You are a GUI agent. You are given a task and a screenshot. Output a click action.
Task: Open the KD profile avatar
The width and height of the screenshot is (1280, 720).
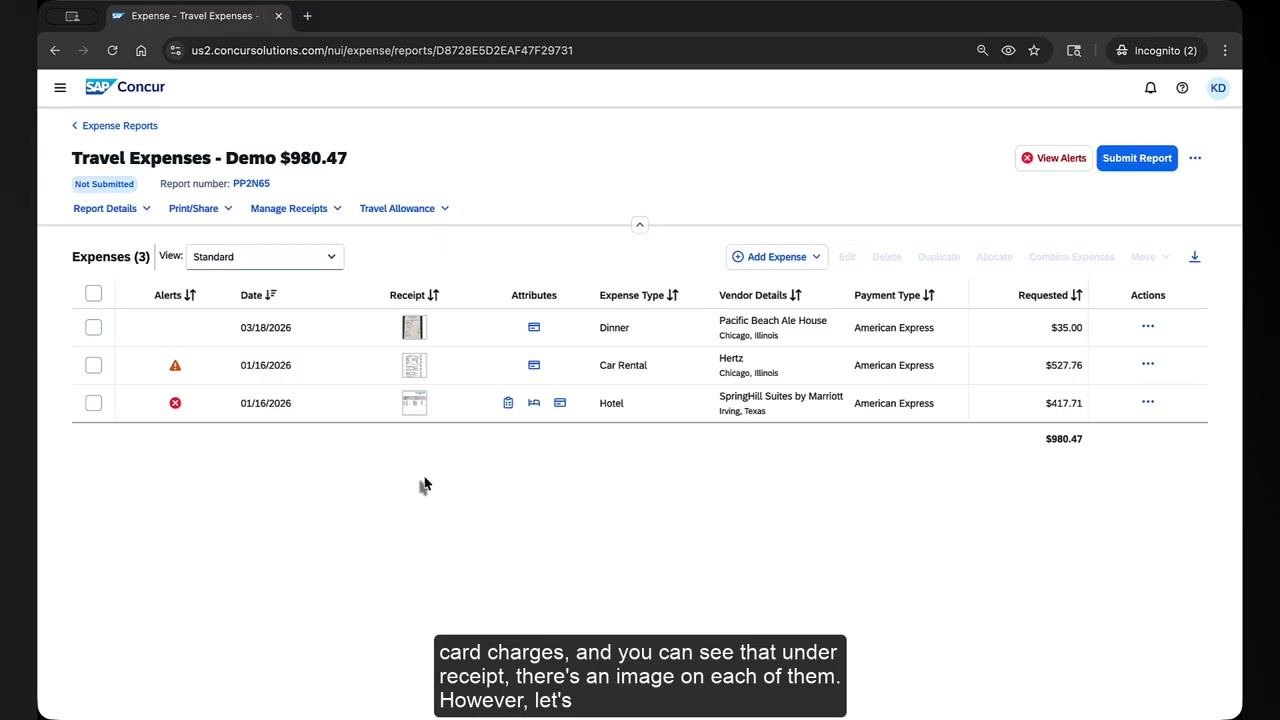(x=1218, y=88)
